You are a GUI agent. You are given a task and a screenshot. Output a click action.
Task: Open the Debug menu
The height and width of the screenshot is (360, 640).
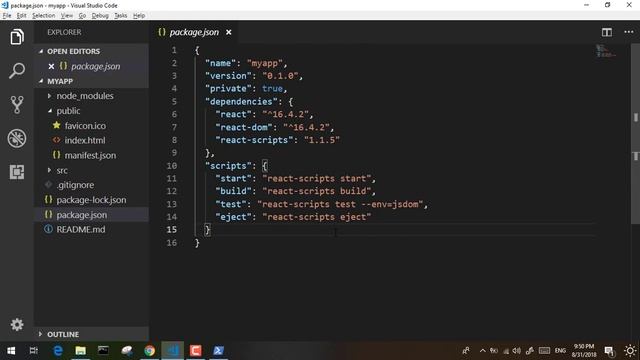point(100,16)
